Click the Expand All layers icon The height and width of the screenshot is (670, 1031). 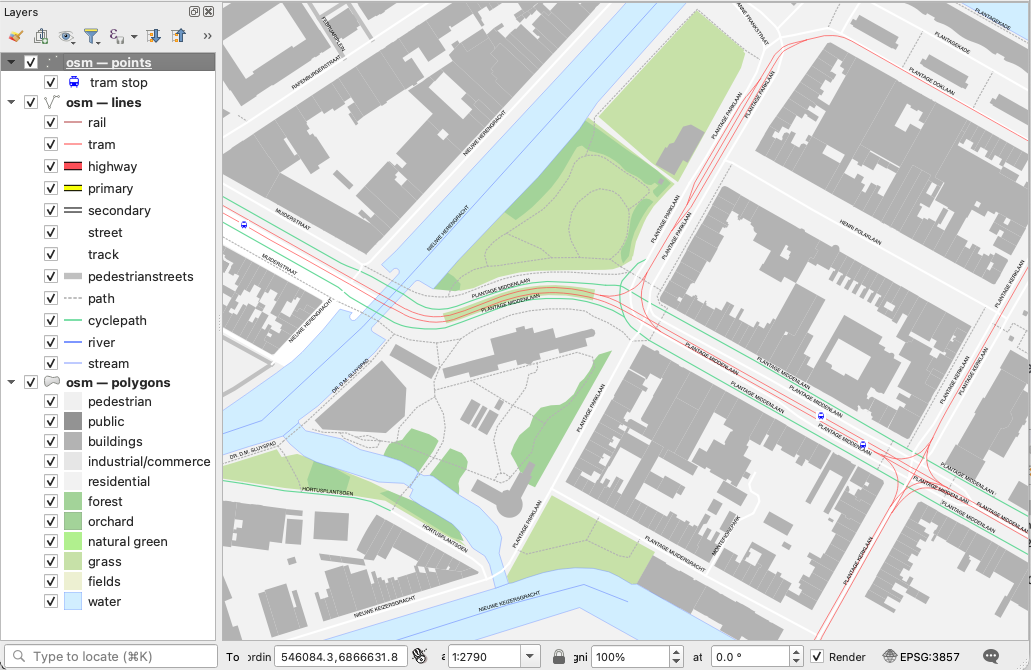pyautogui.click(x=153, y=36)
